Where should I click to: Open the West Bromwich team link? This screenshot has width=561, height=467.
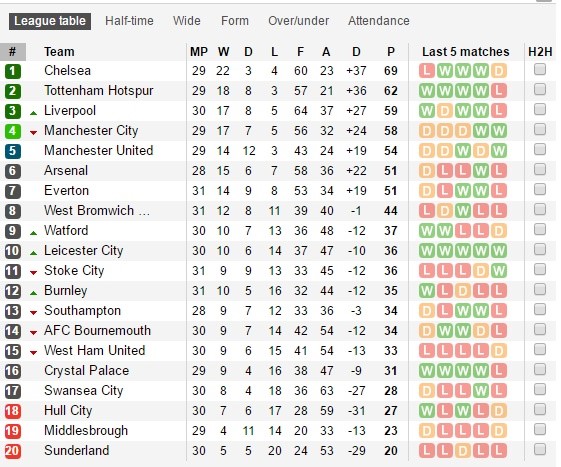click(97, 210)
